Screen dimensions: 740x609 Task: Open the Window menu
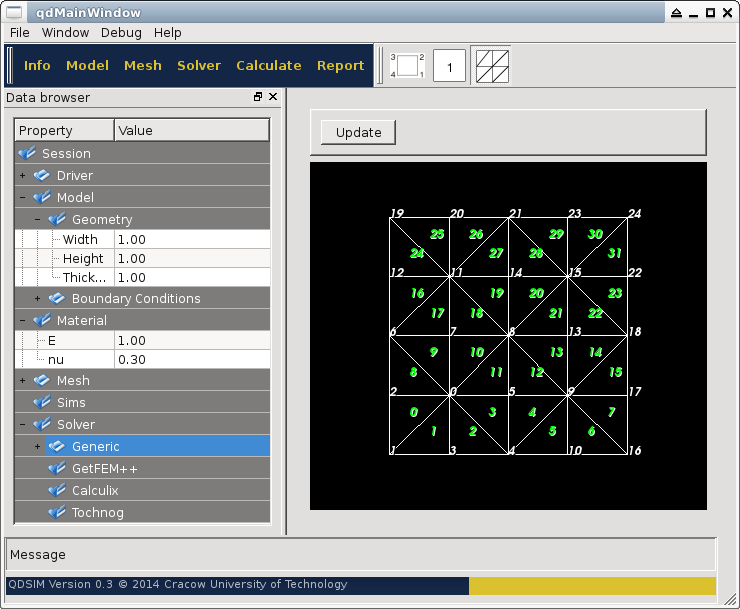coord(65,32)
